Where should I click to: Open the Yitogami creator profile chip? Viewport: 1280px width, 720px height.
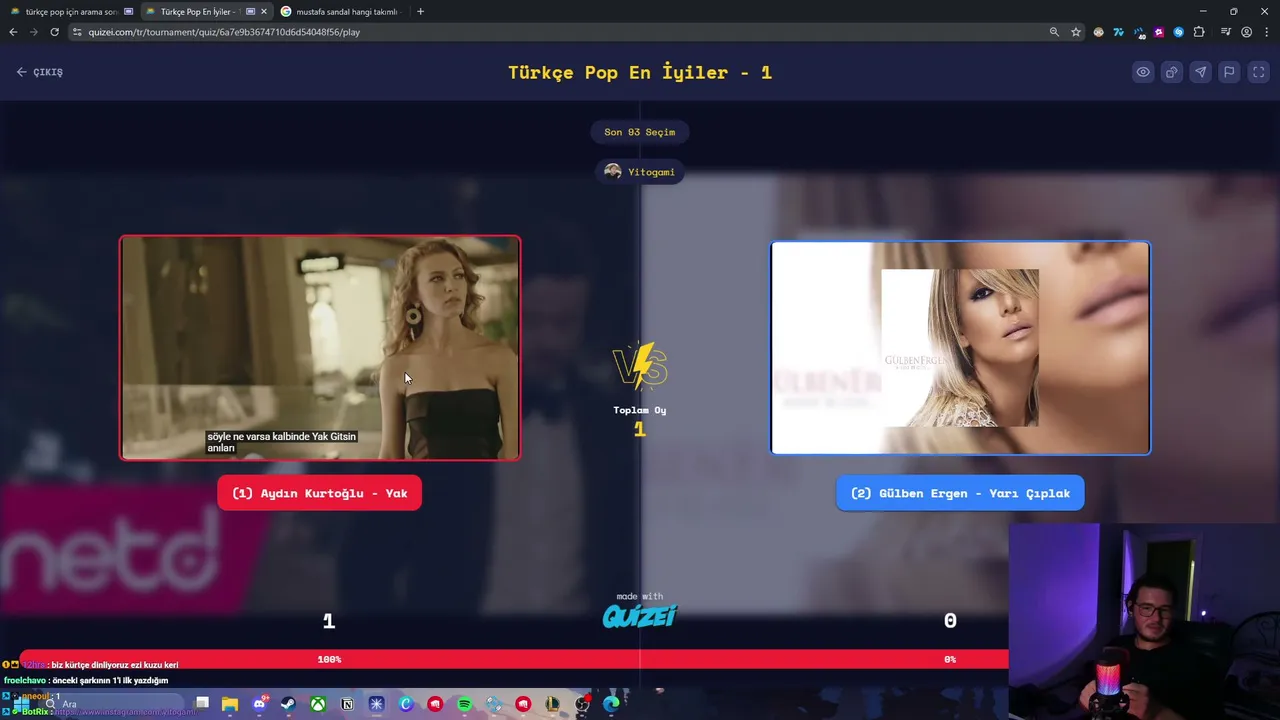coord(640,172)
